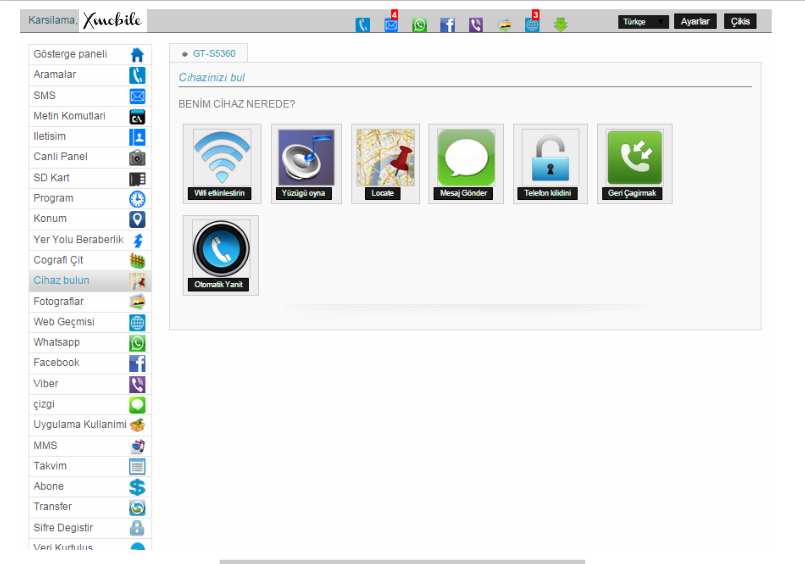Open the Facebook icon in top toolbar
Viewport: 805px width, 564px height.
click(448, 25)
